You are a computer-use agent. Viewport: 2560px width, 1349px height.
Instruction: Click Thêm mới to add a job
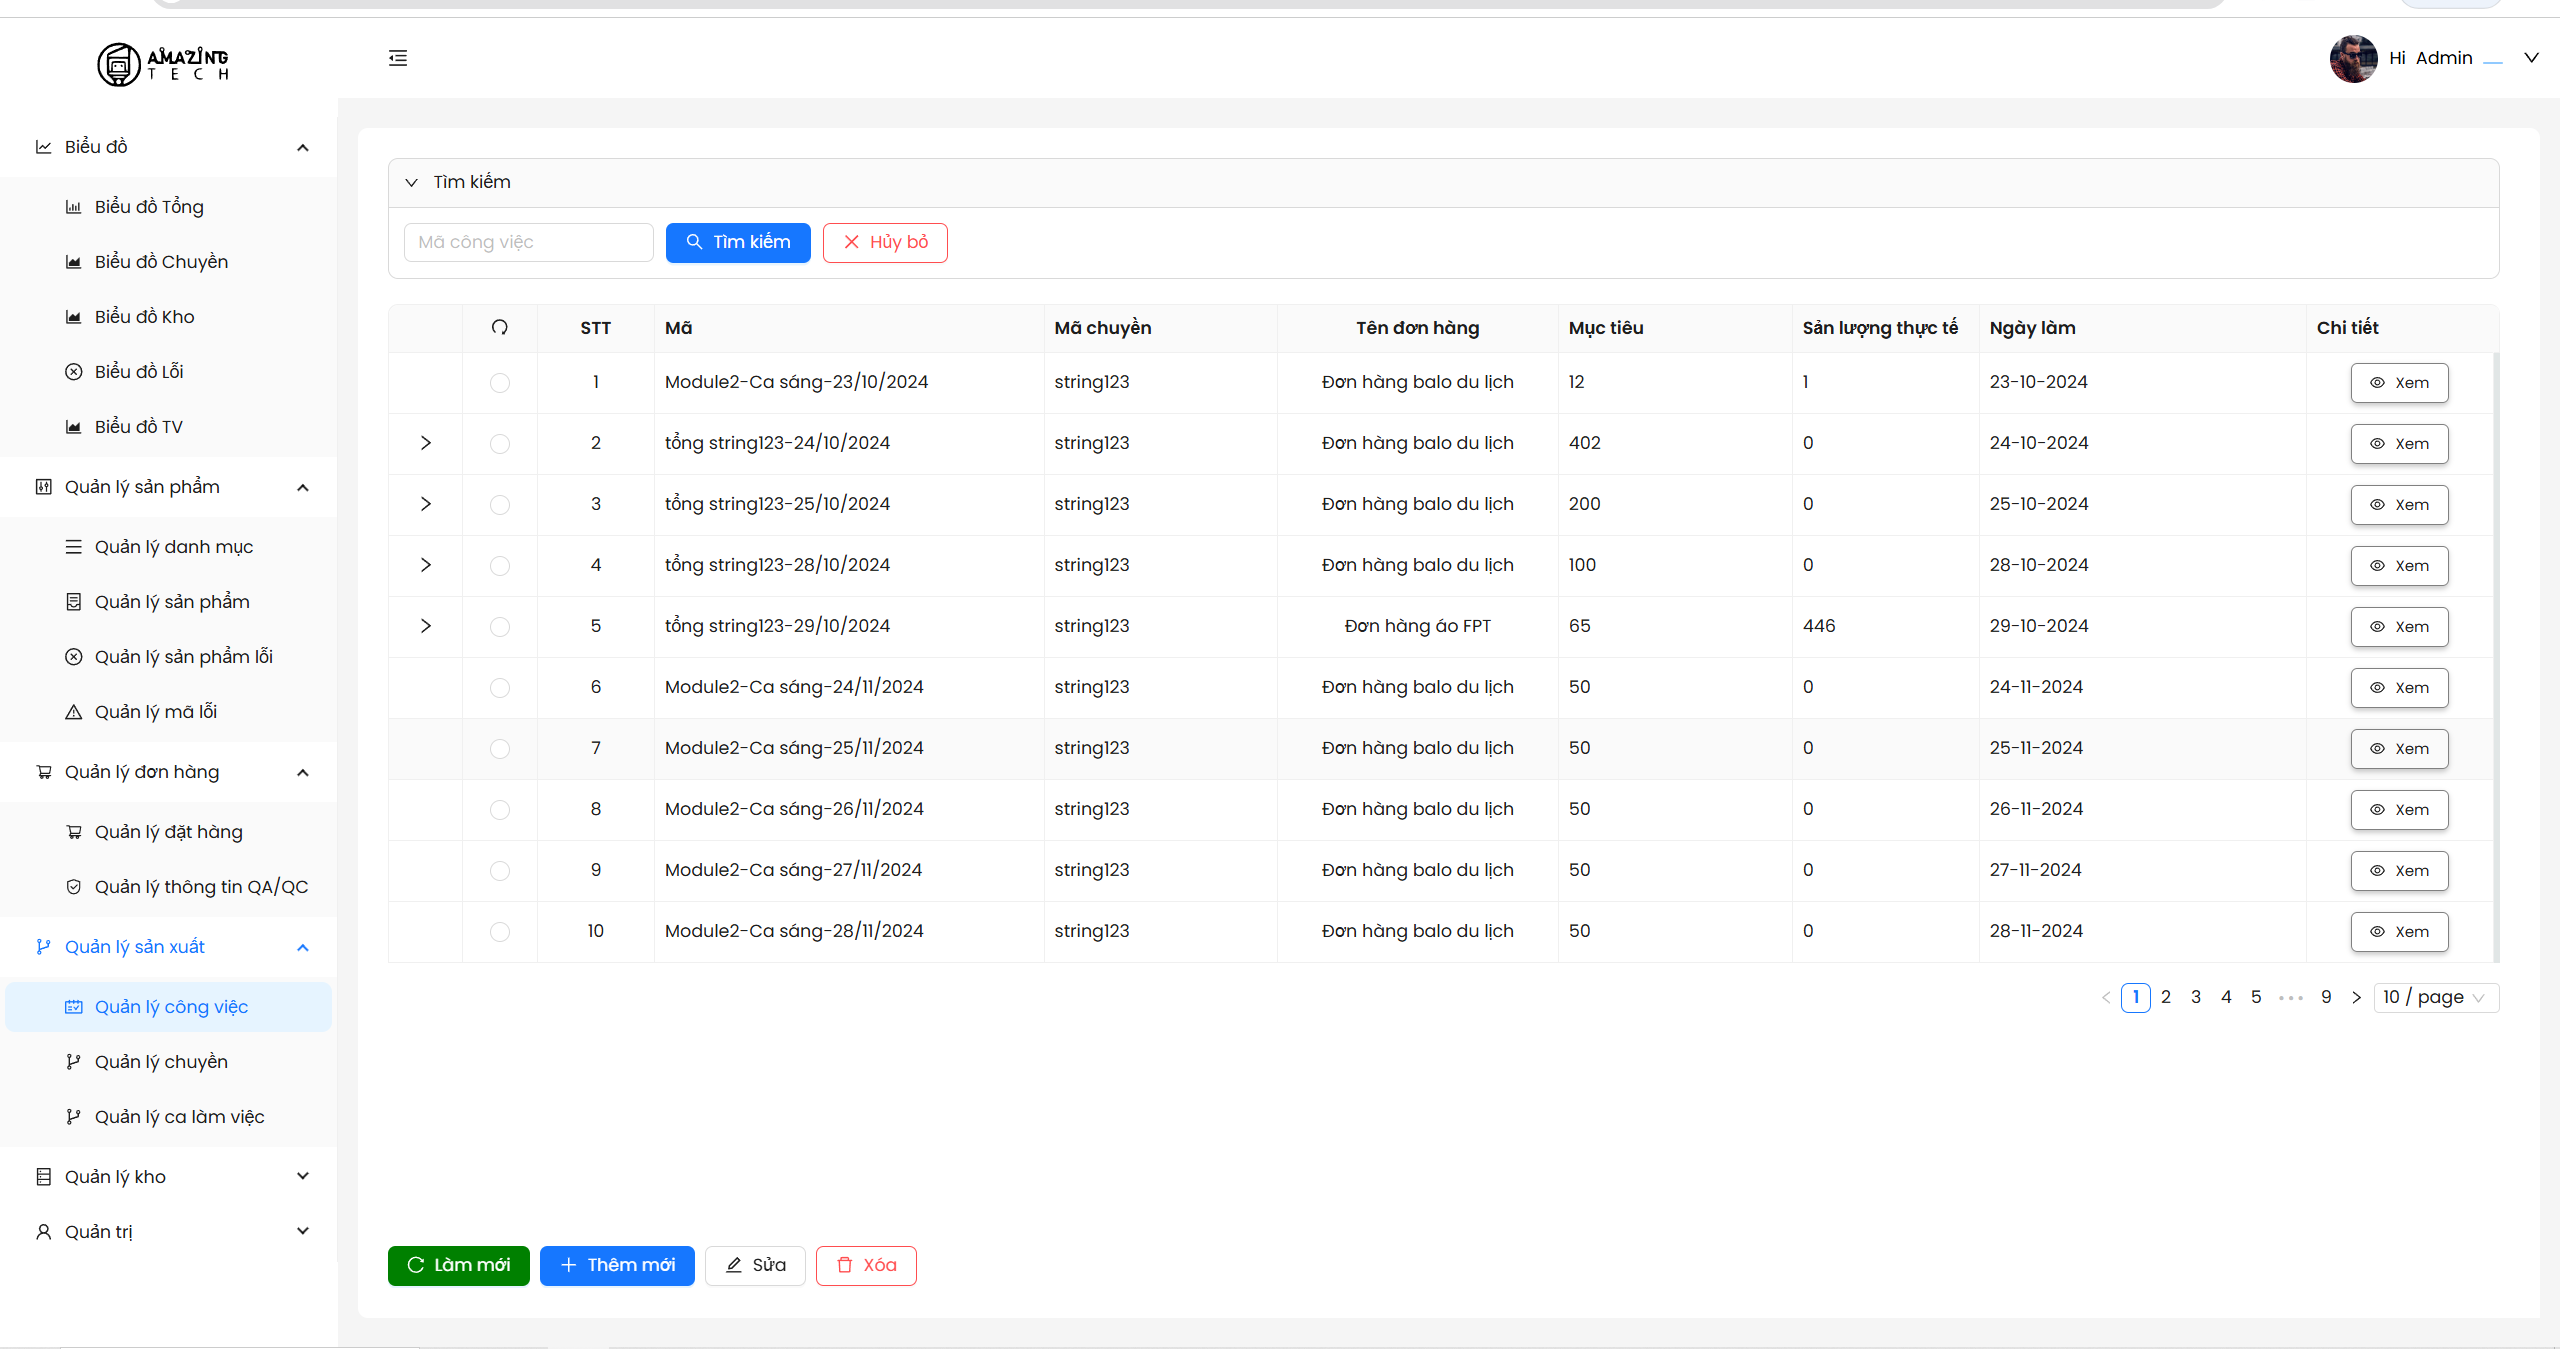click(x=617, y=1265)
